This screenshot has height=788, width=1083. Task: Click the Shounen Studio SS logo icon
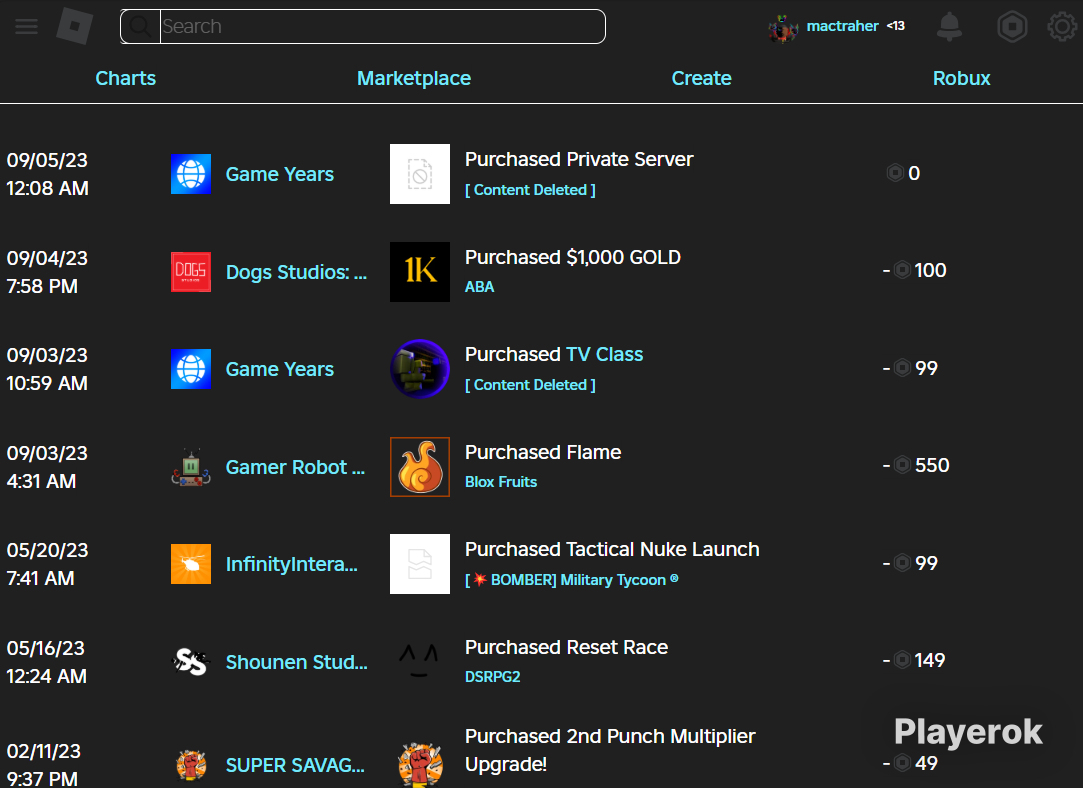click(191, 662)
